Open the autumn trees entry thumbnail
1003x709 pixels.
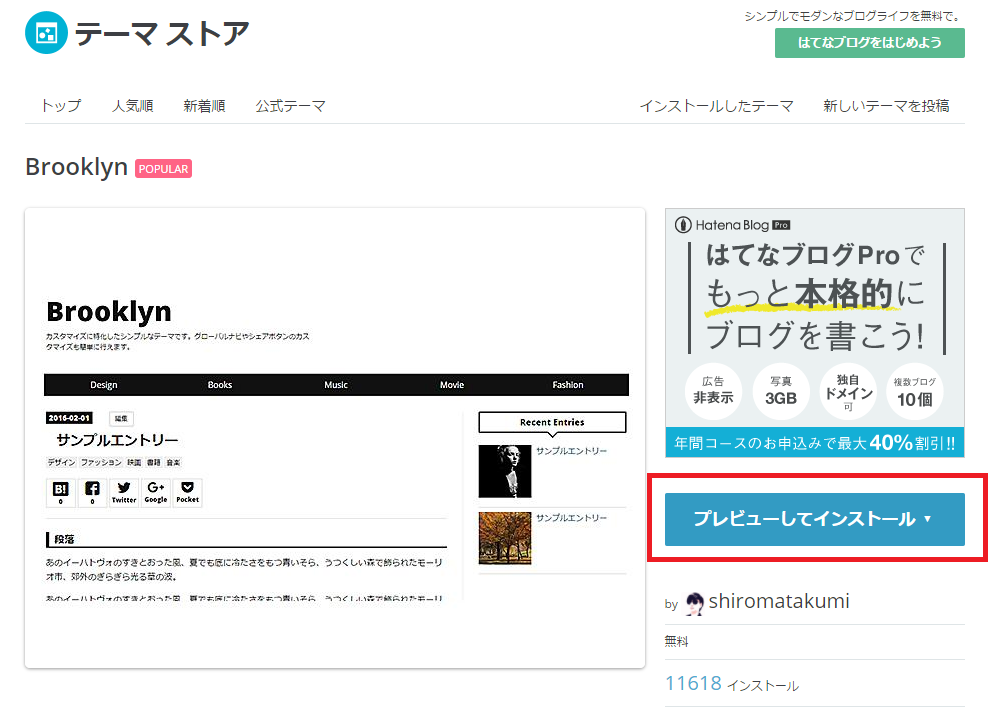coord(505,538)
